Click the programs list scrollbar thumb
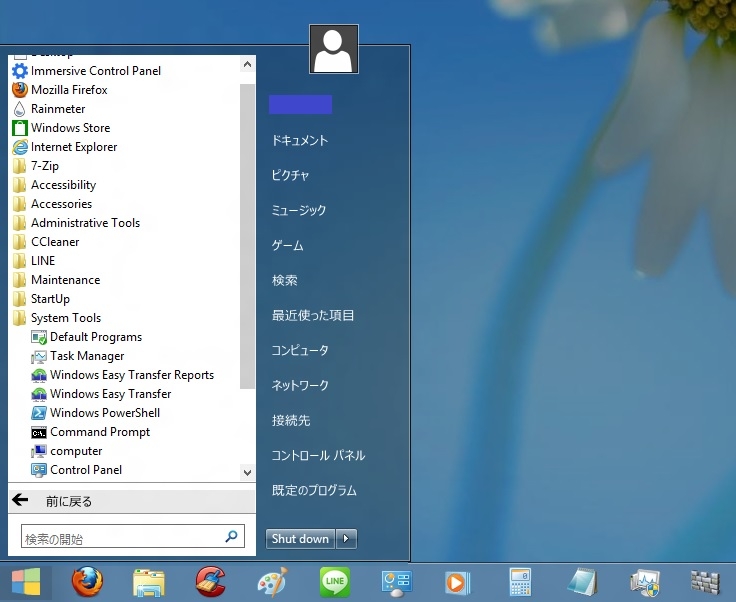The width and height of the screenshot is (736, 602). 247,236
